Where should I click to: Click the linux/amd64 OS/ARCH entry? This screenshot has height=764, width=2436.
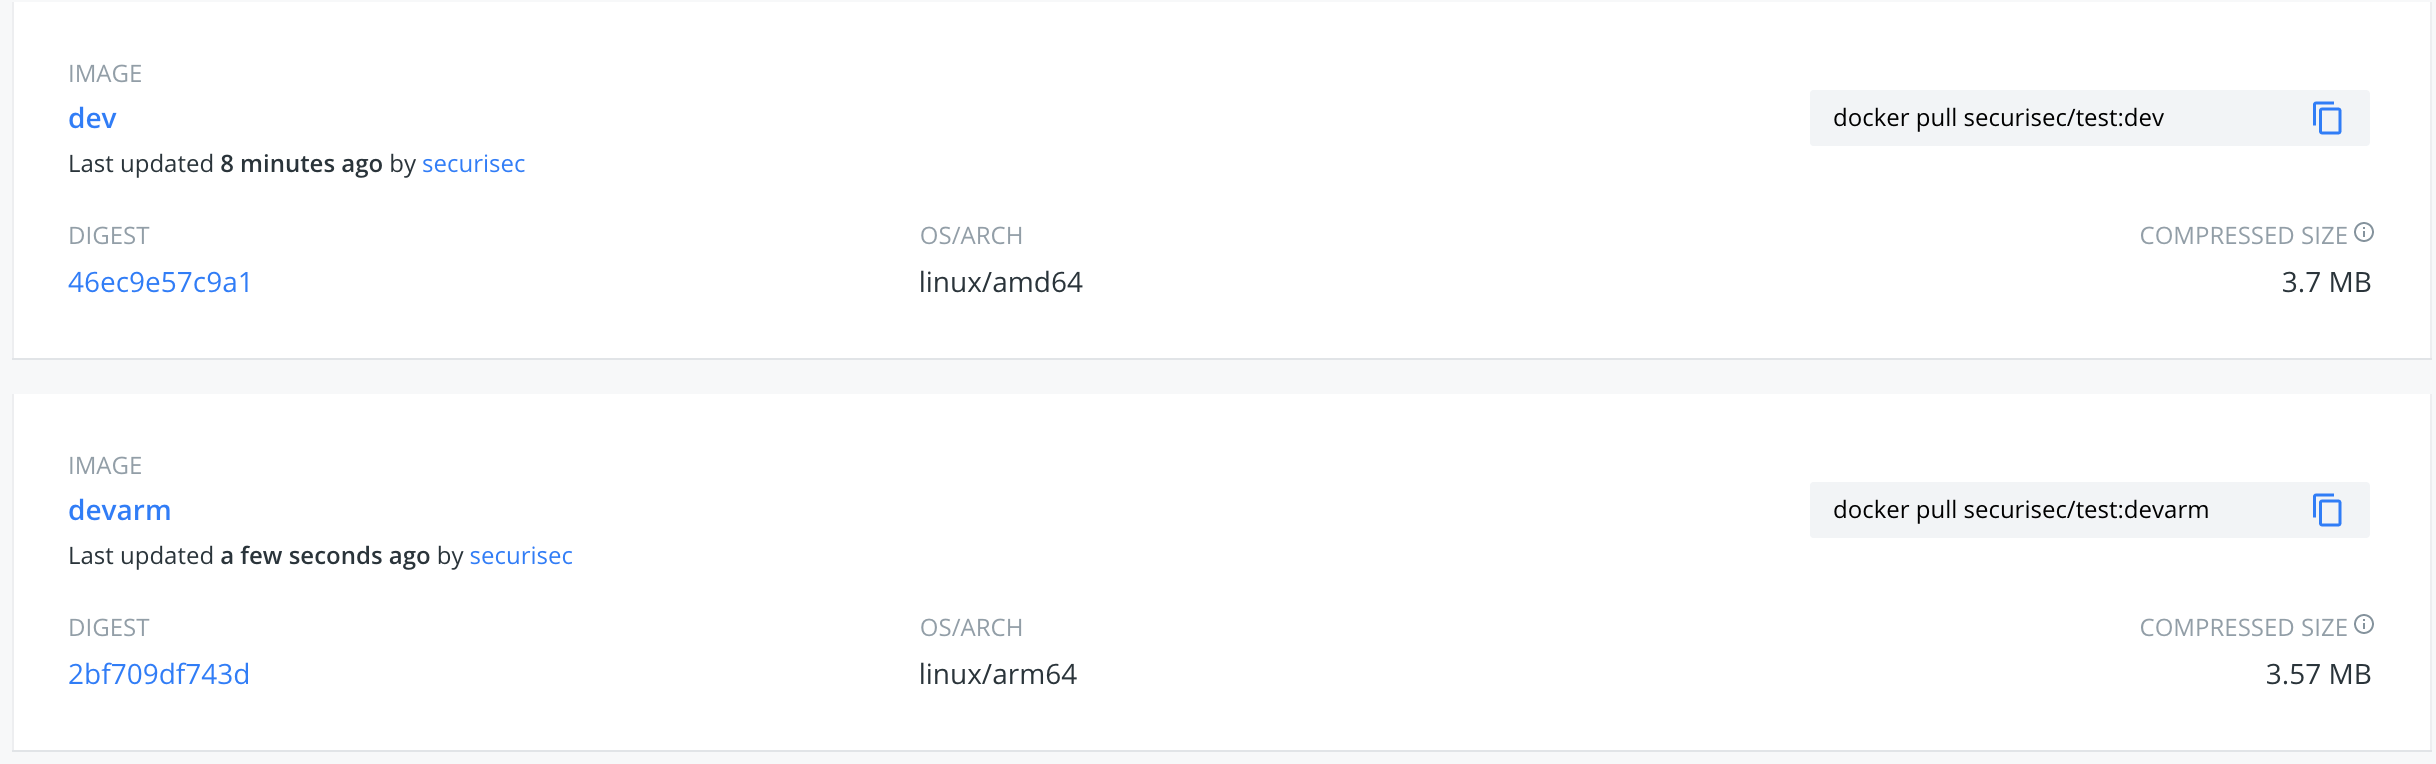1002,282
